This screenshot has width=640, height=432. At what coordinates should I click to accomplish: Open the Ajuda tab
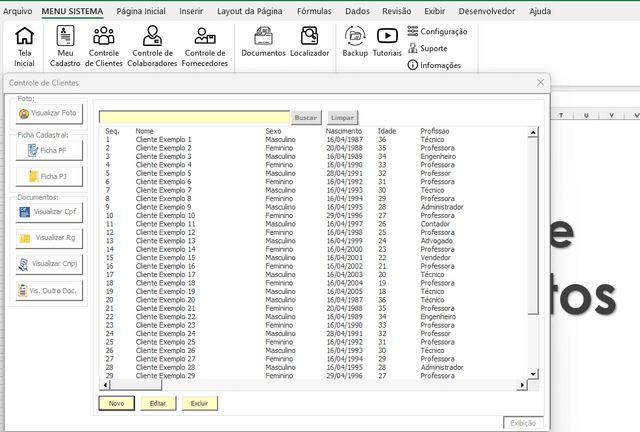[540, 11]
